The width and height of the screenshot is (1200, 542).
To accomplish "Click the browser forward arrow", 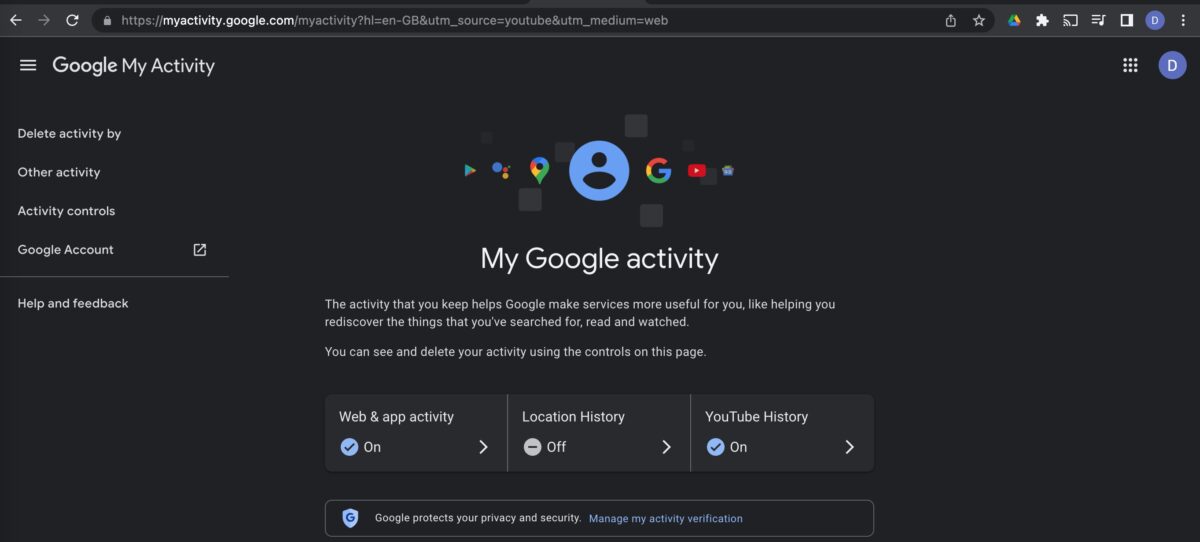I will click(44, 20).
